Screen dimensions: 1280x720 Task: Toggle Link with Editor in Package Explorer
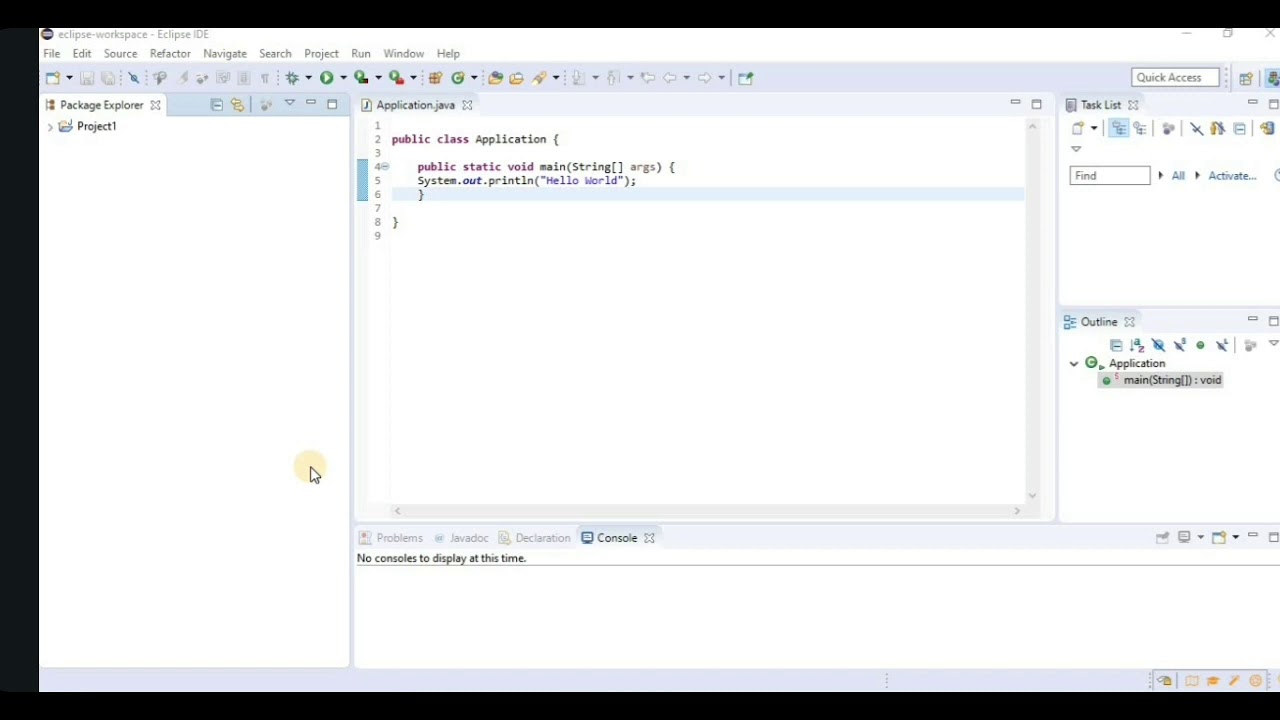coord(237,105)
